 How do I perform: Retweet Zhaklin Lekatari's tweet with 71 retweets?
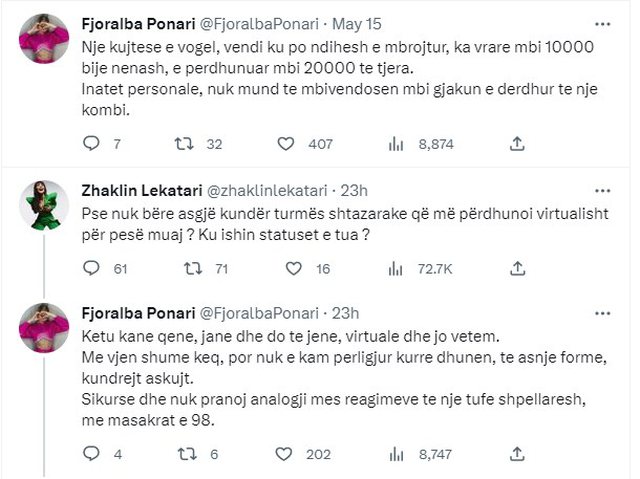pyautogui.click(x=183, y=268)
